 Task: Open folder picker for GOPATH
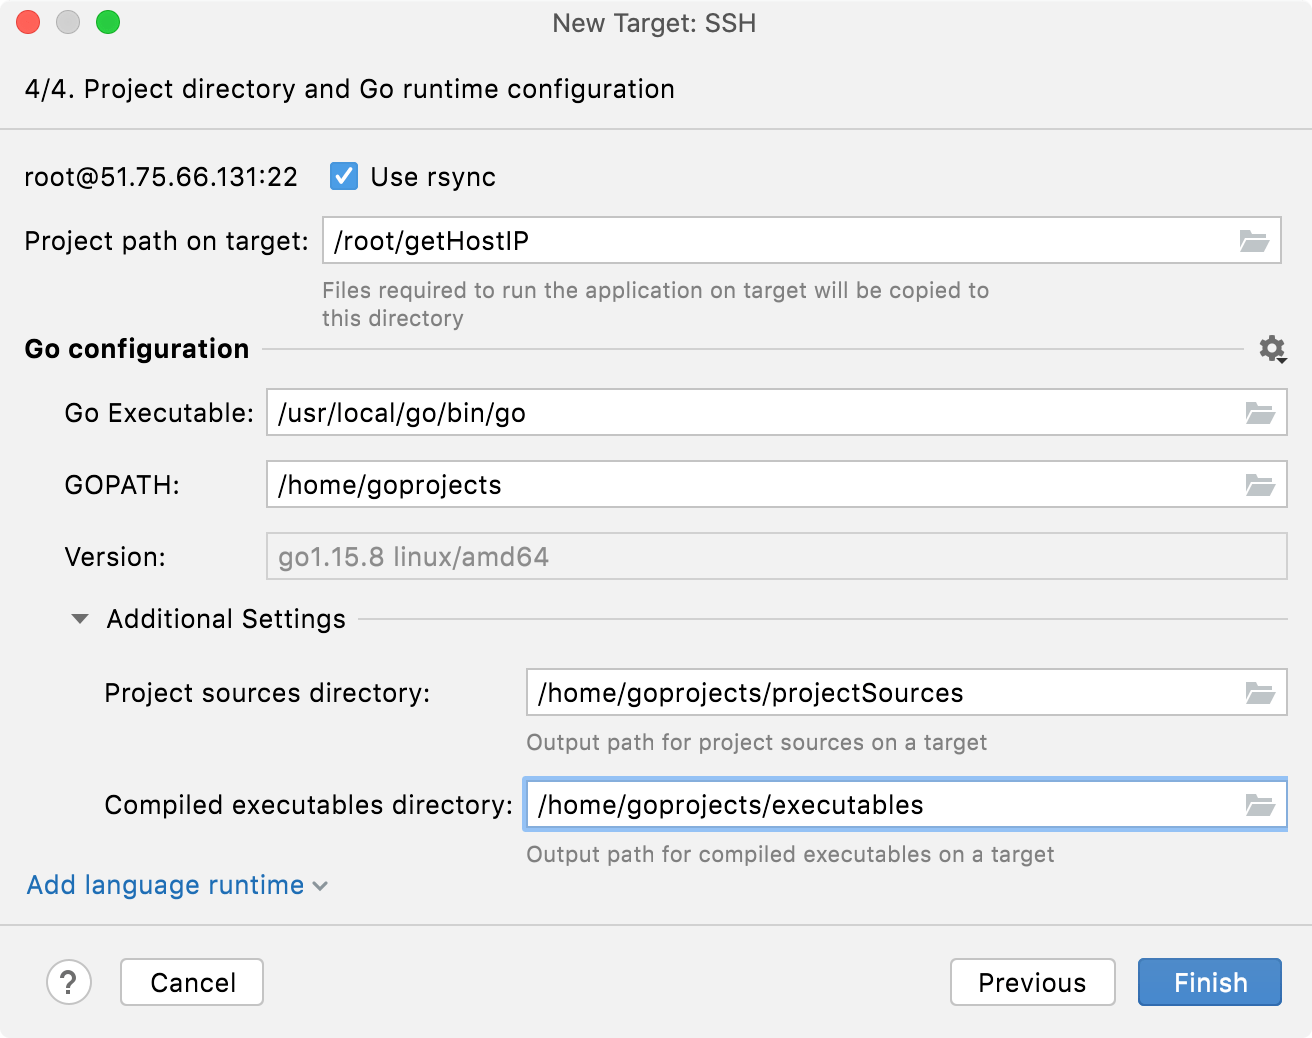1261,484
